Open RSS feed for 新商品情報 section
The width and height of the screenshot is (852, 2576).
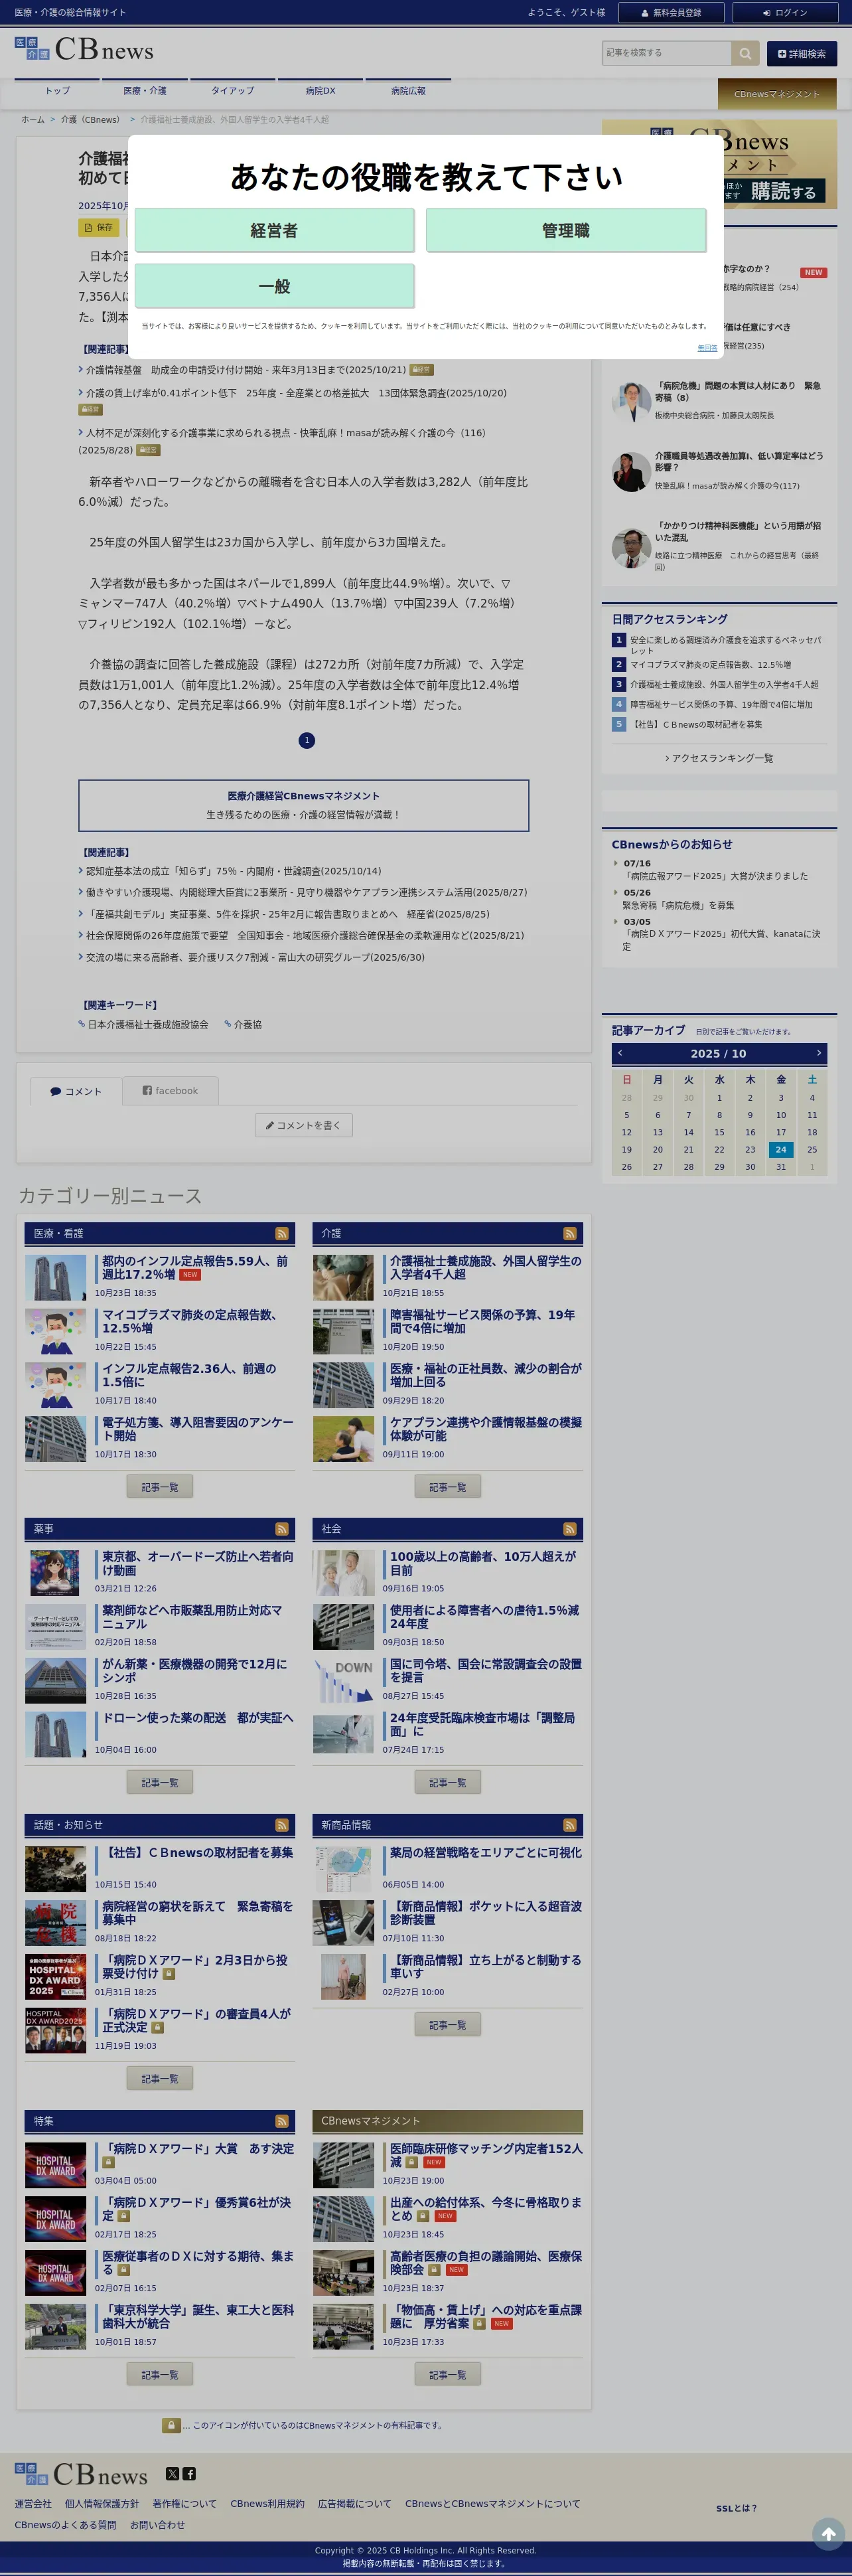point(570,1825)
